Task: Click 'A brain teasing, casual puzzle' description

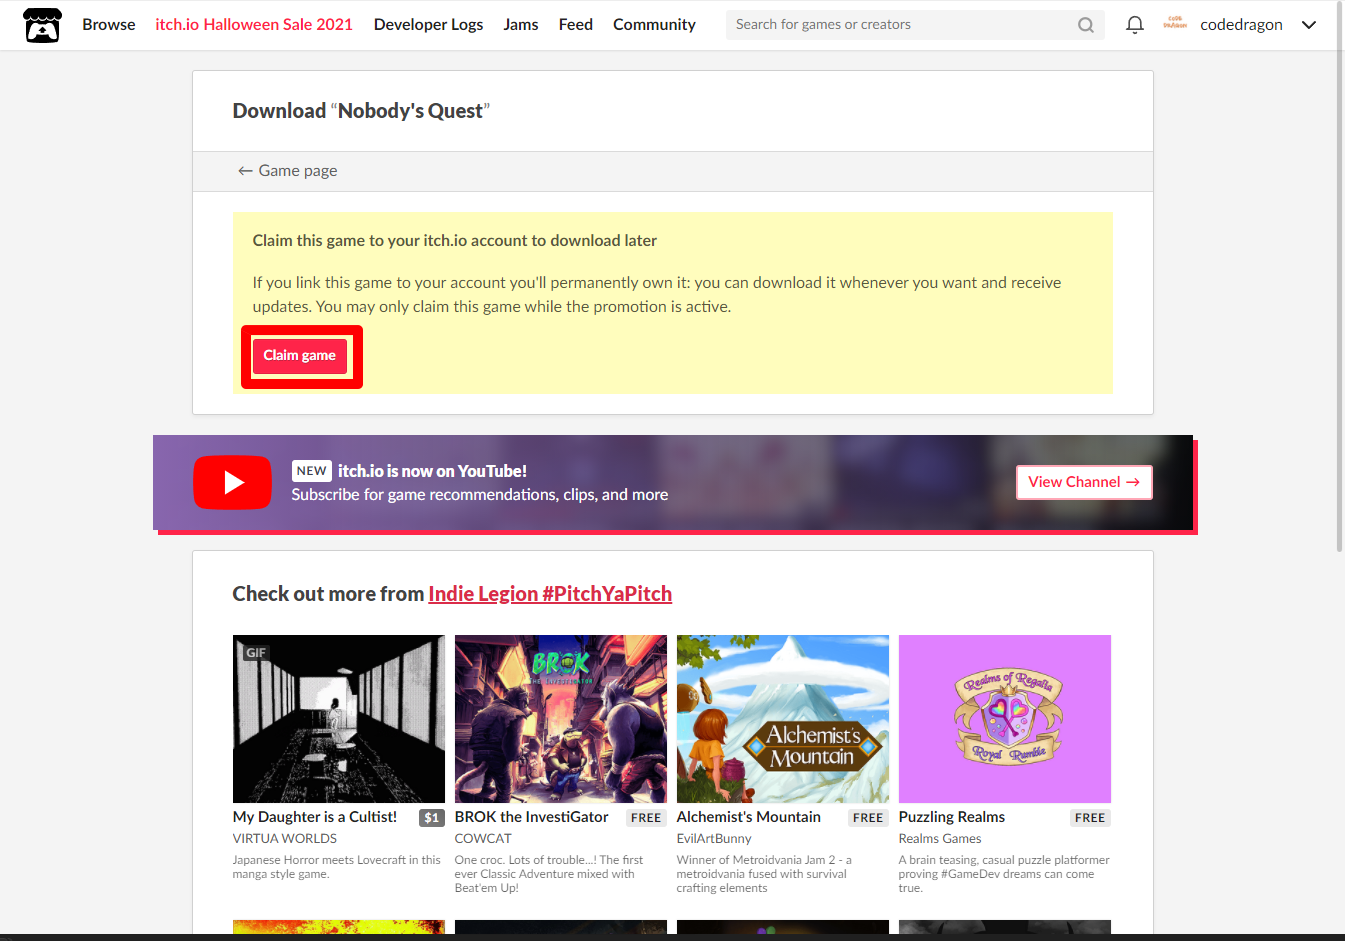Action: 1004,874
